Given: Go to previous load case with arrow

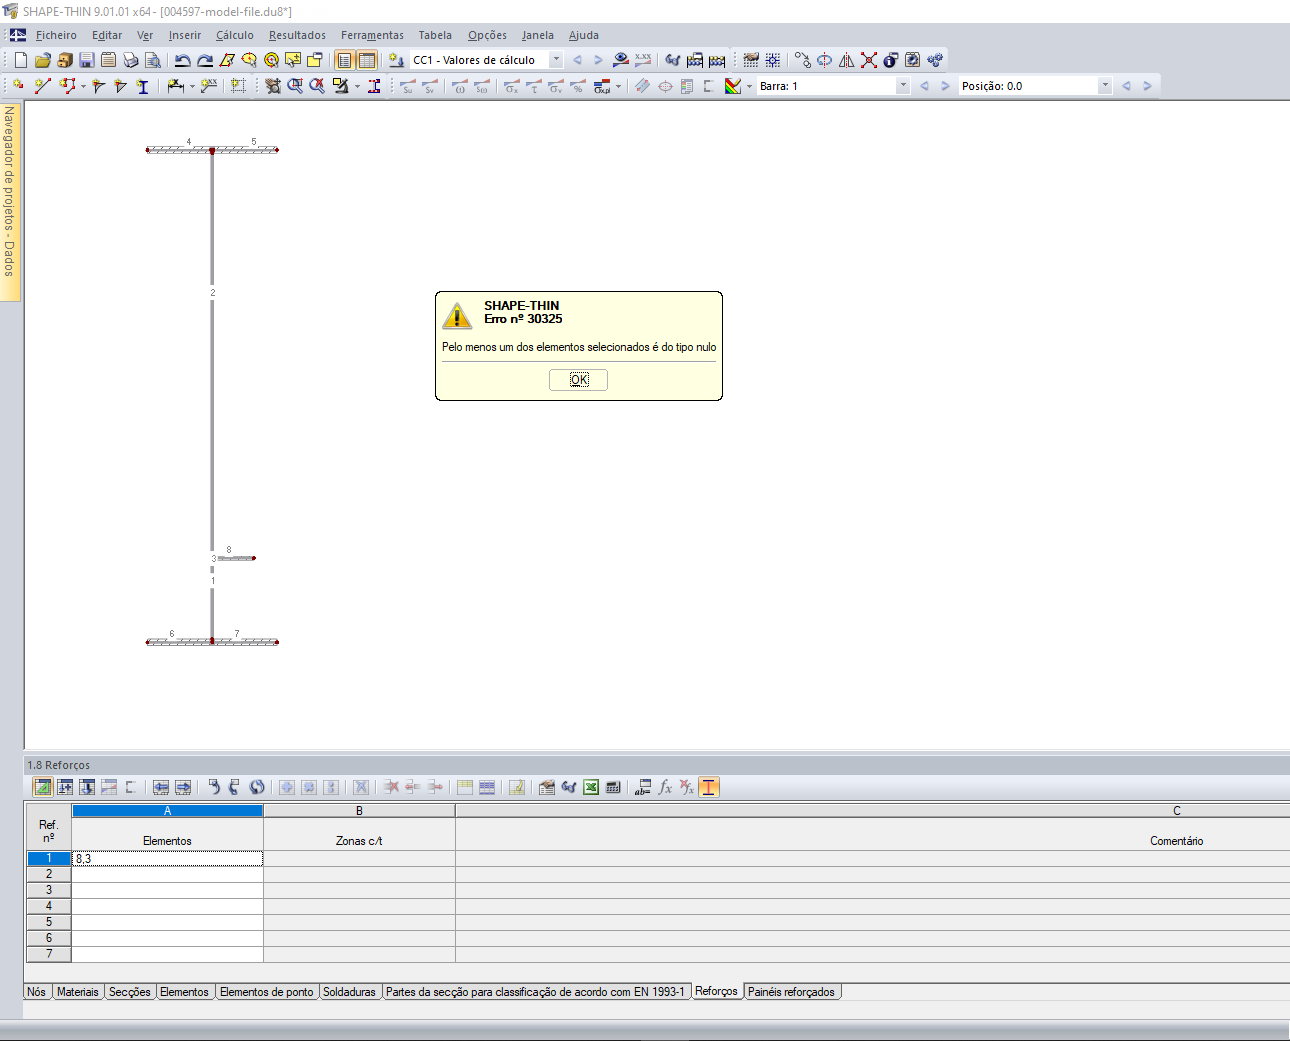Looking at the screenshot, I should pyautogui.click(x=577, y=60).
